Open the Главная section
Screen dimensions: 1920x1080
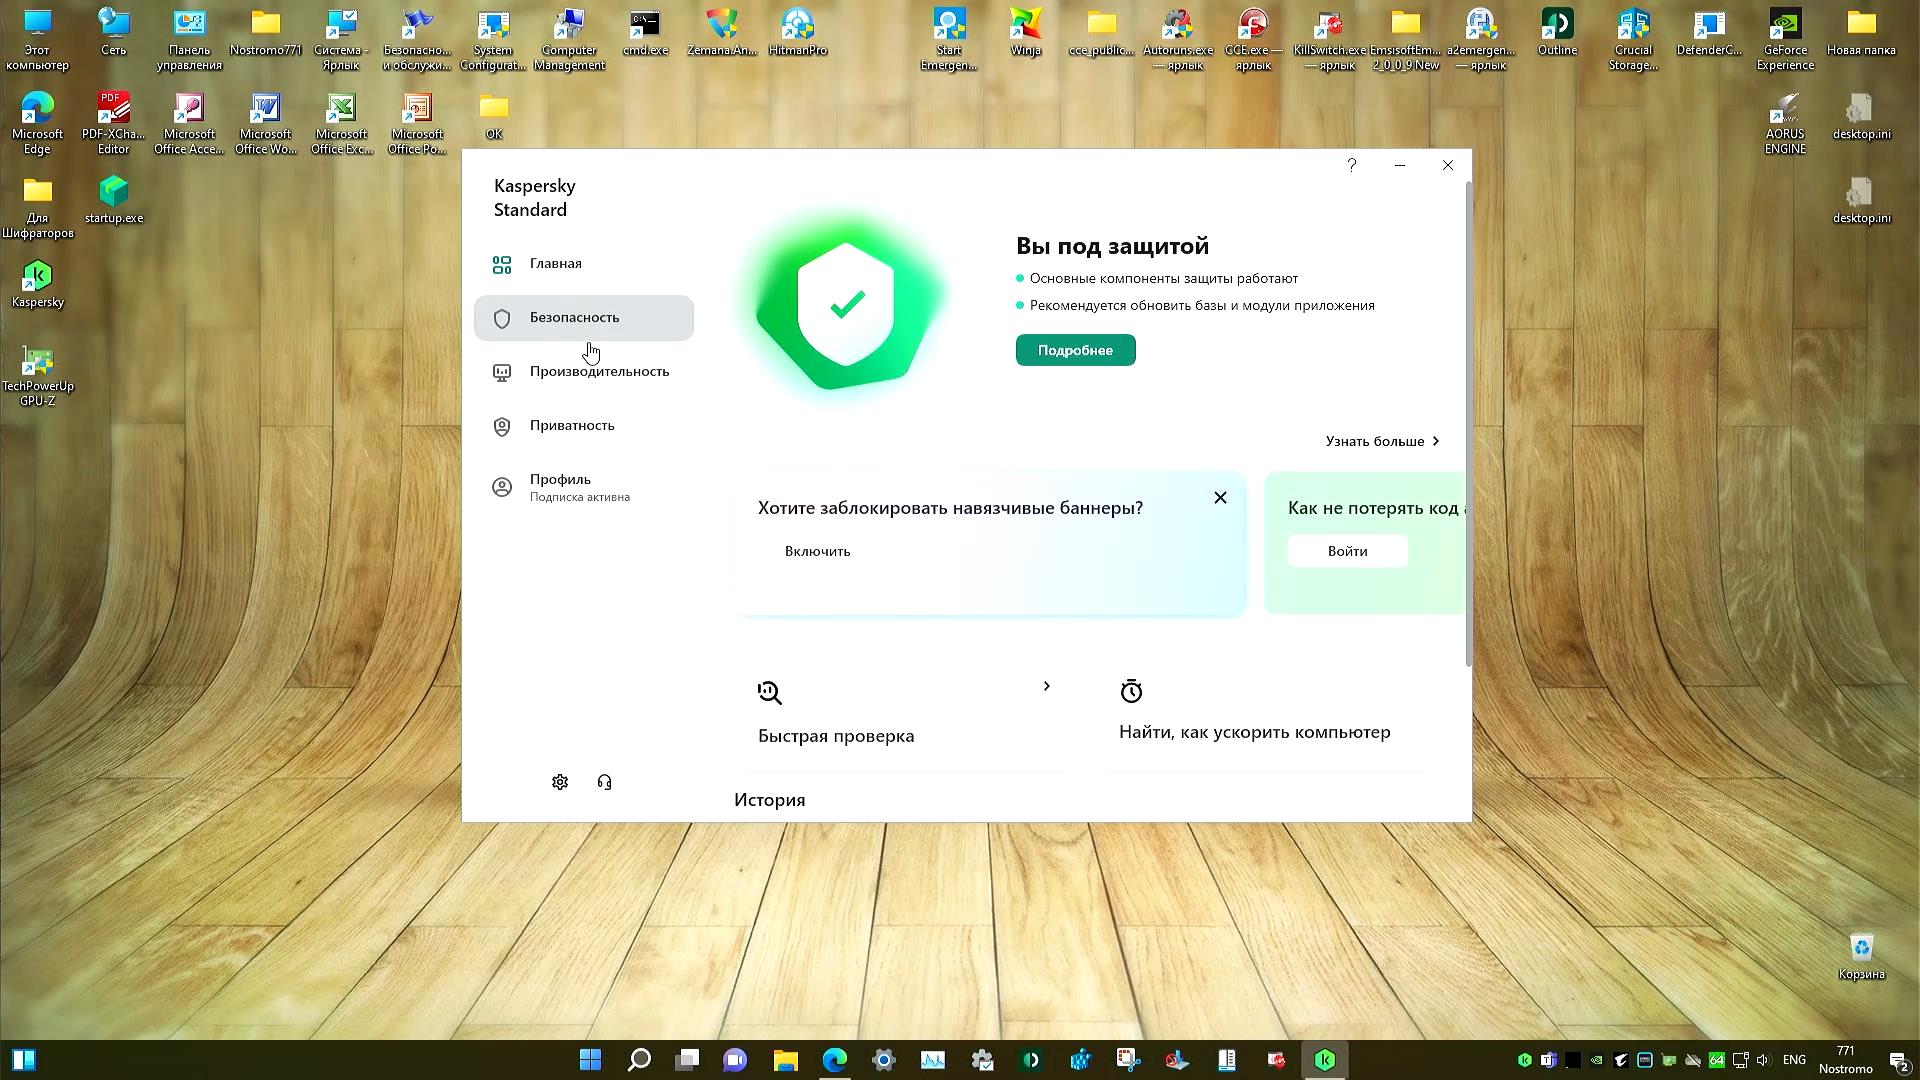[x=555, y=264]
